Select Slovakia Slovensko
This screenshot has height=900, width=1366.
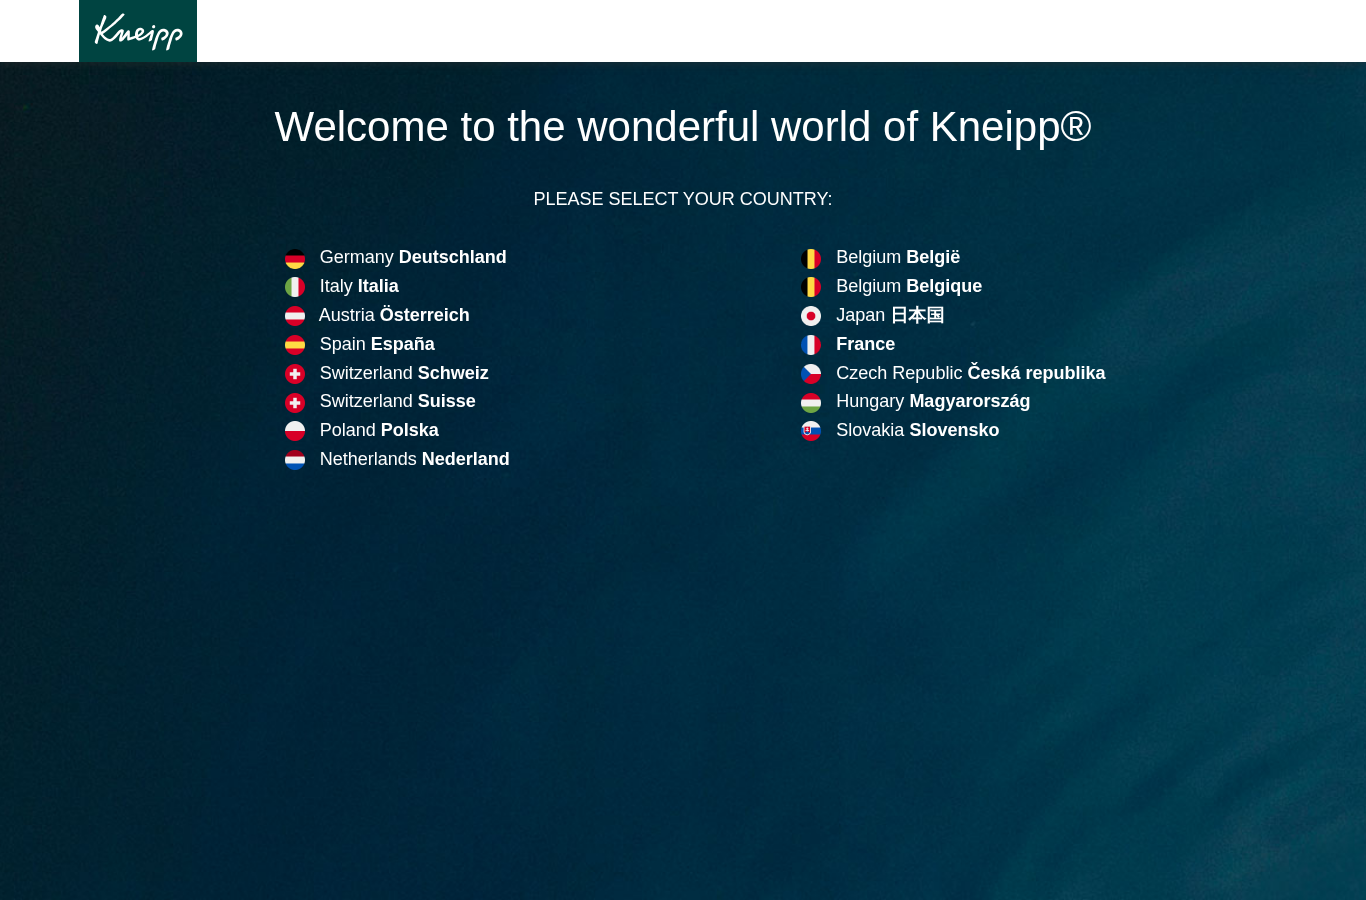click(x=918, y=430)
